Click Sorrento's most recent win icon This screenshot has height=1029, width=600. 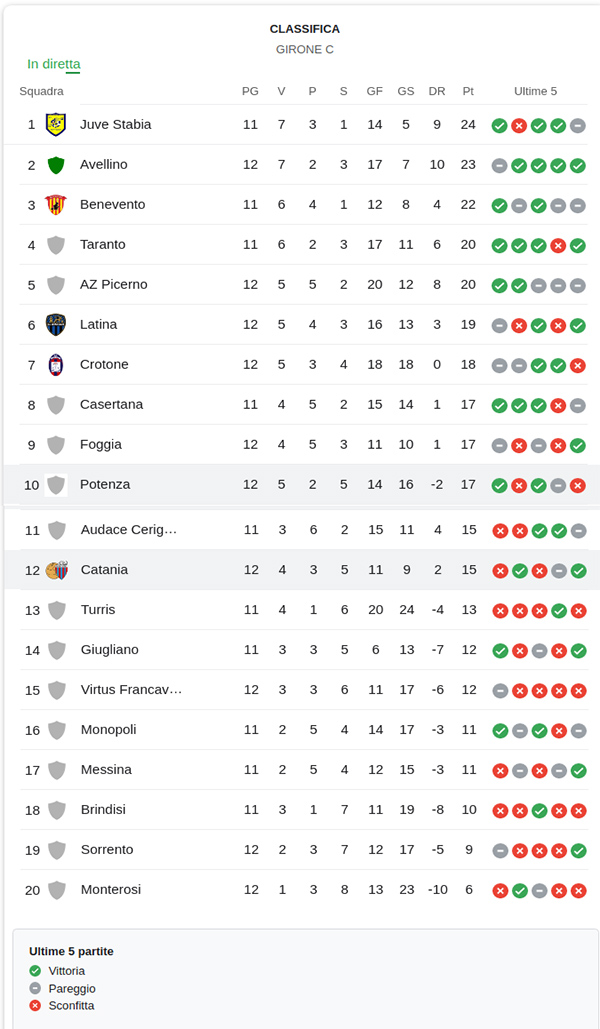pos(578,850)
